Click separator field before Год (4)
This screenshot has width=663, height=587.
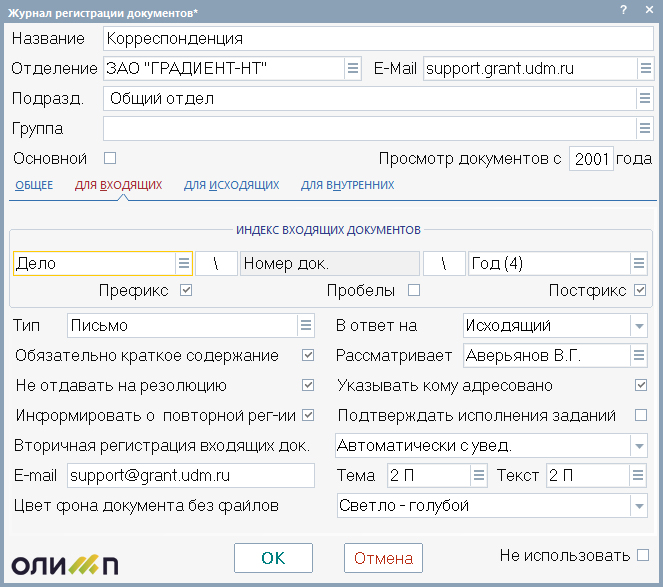(x=444, y=263)
